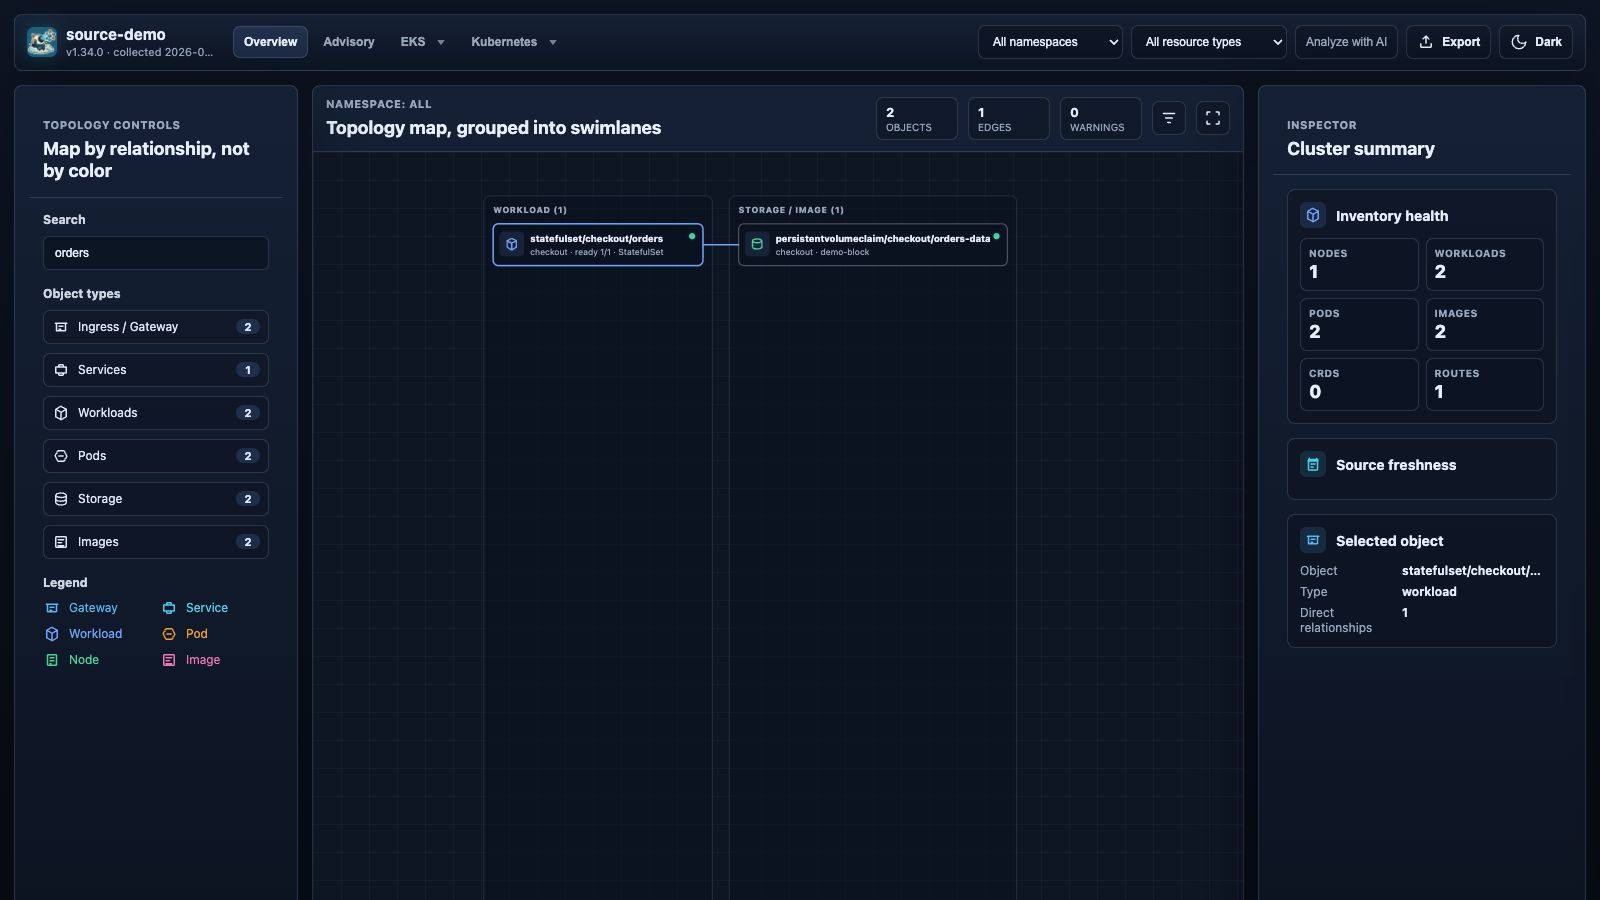
Task: Click the Inventory health cube icon
Action: [1313, 215]
